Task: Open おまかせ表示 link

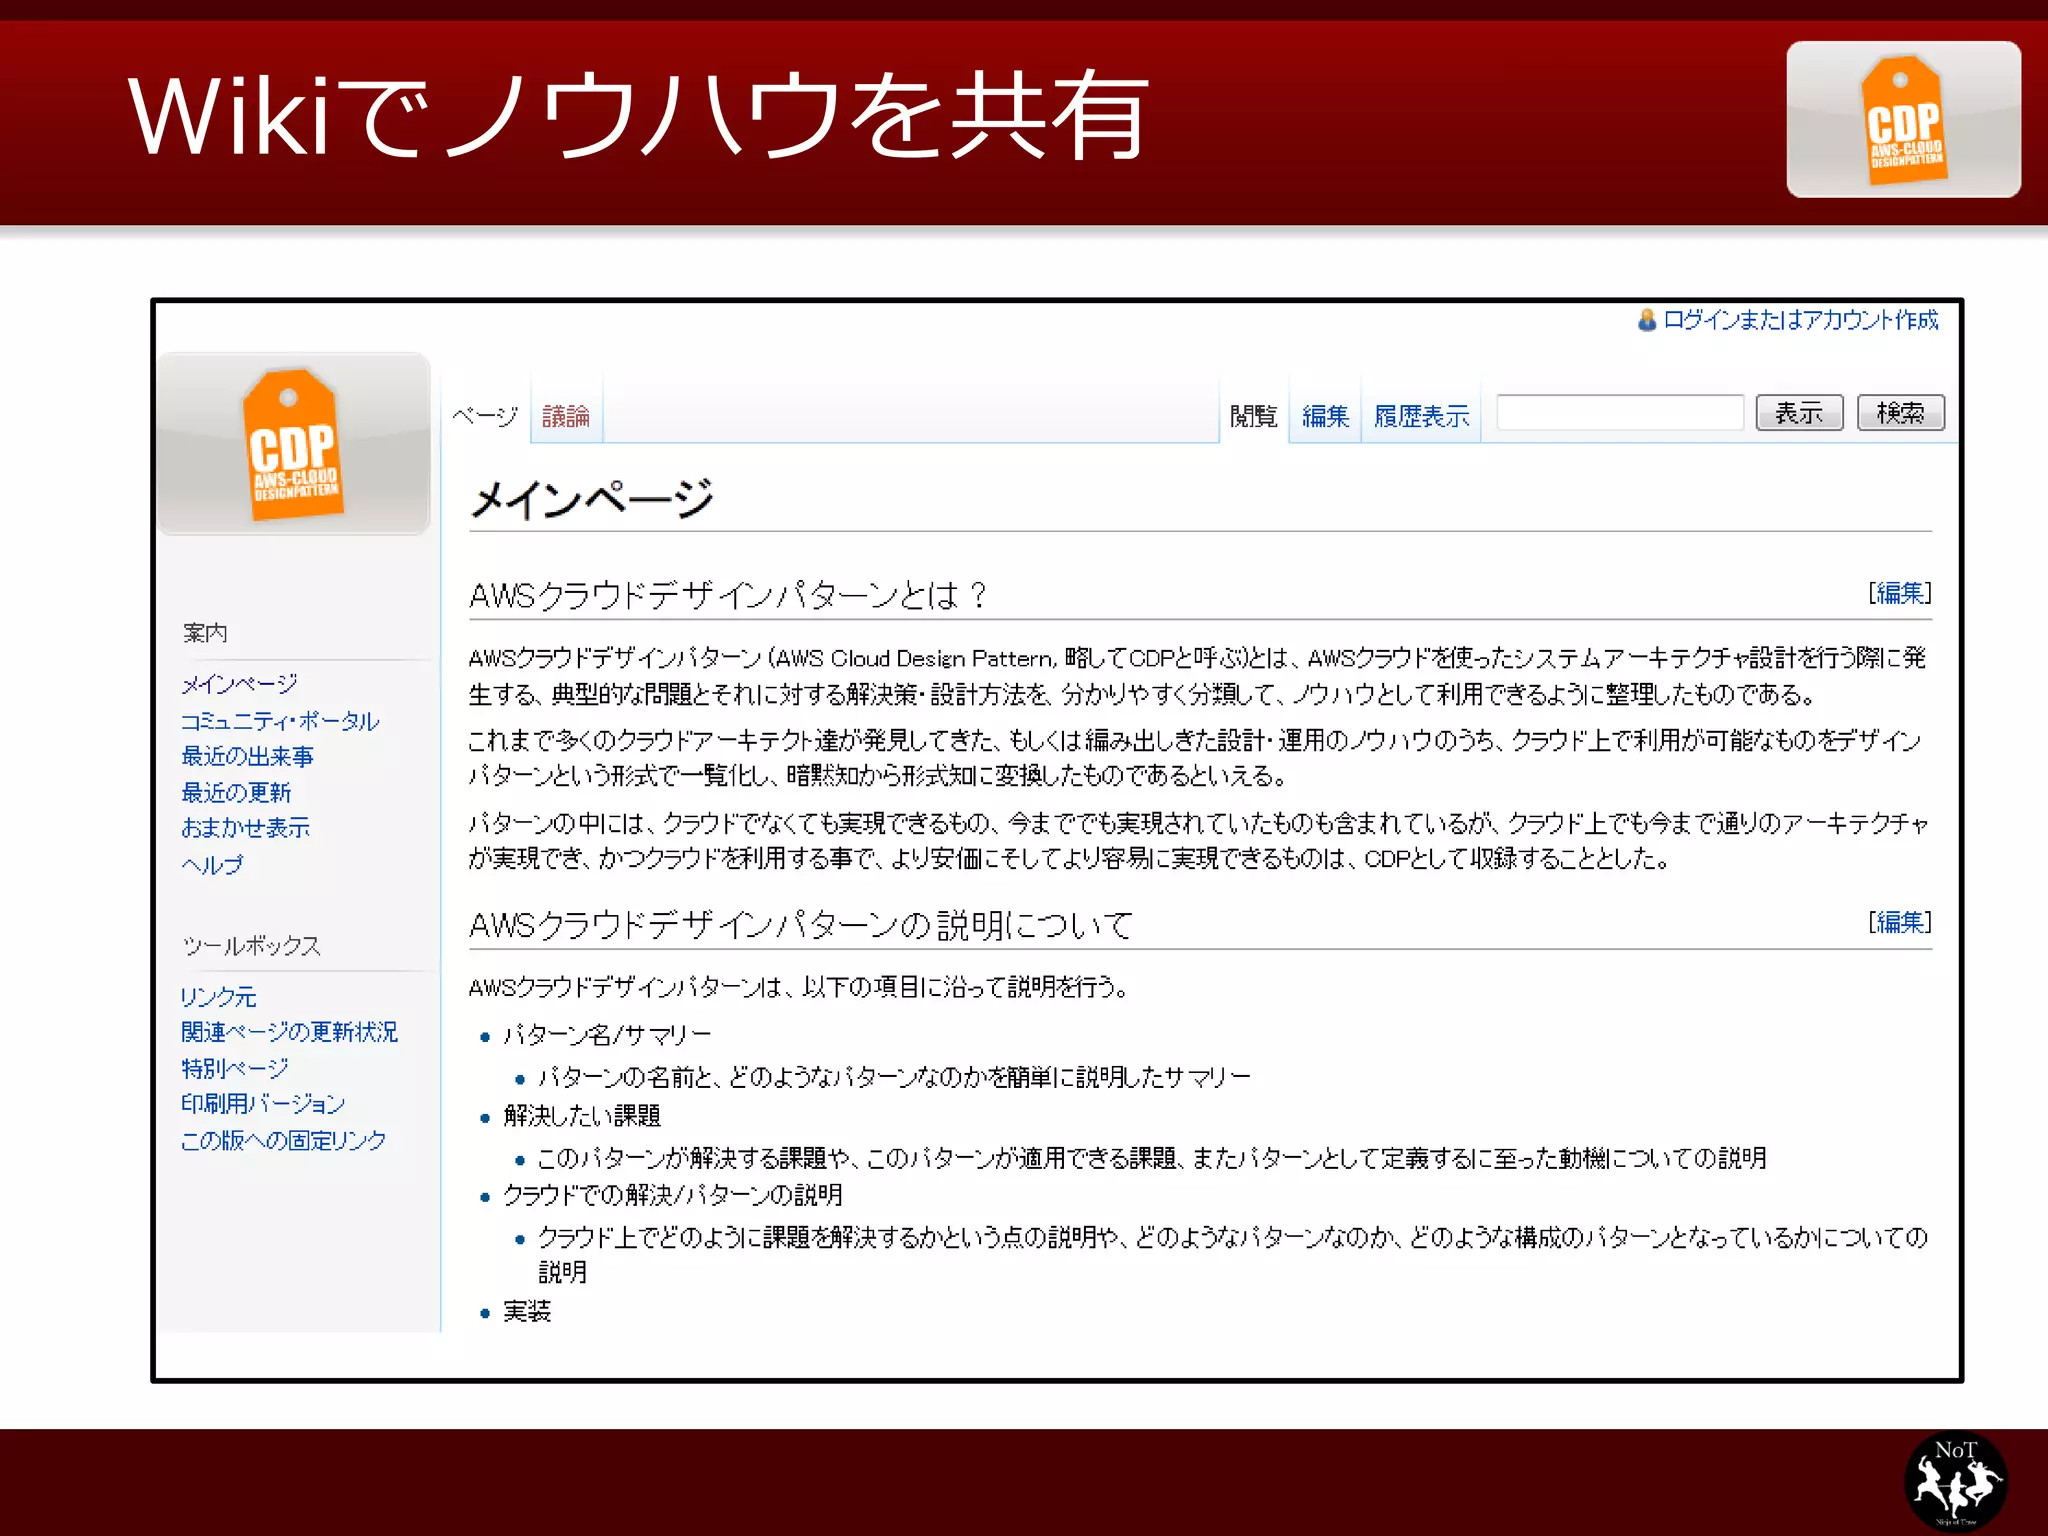Action: pos(245,828)
